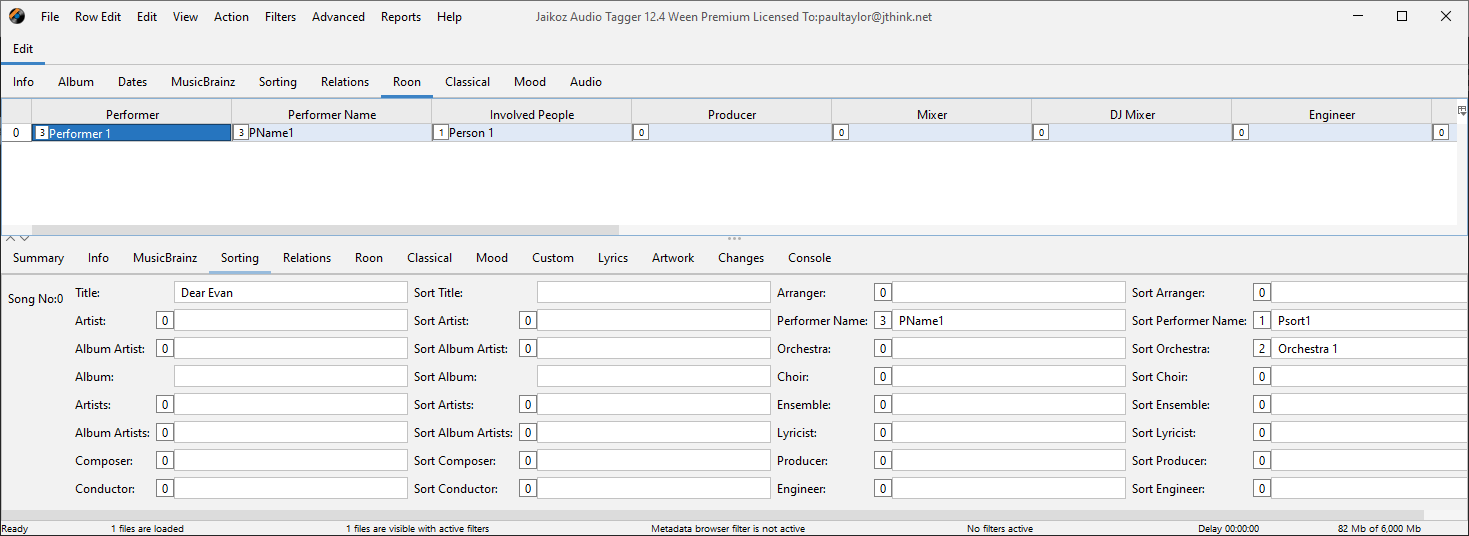
Task: Click into the Title field containing Dear Evan
Action: tap(290, 293)
